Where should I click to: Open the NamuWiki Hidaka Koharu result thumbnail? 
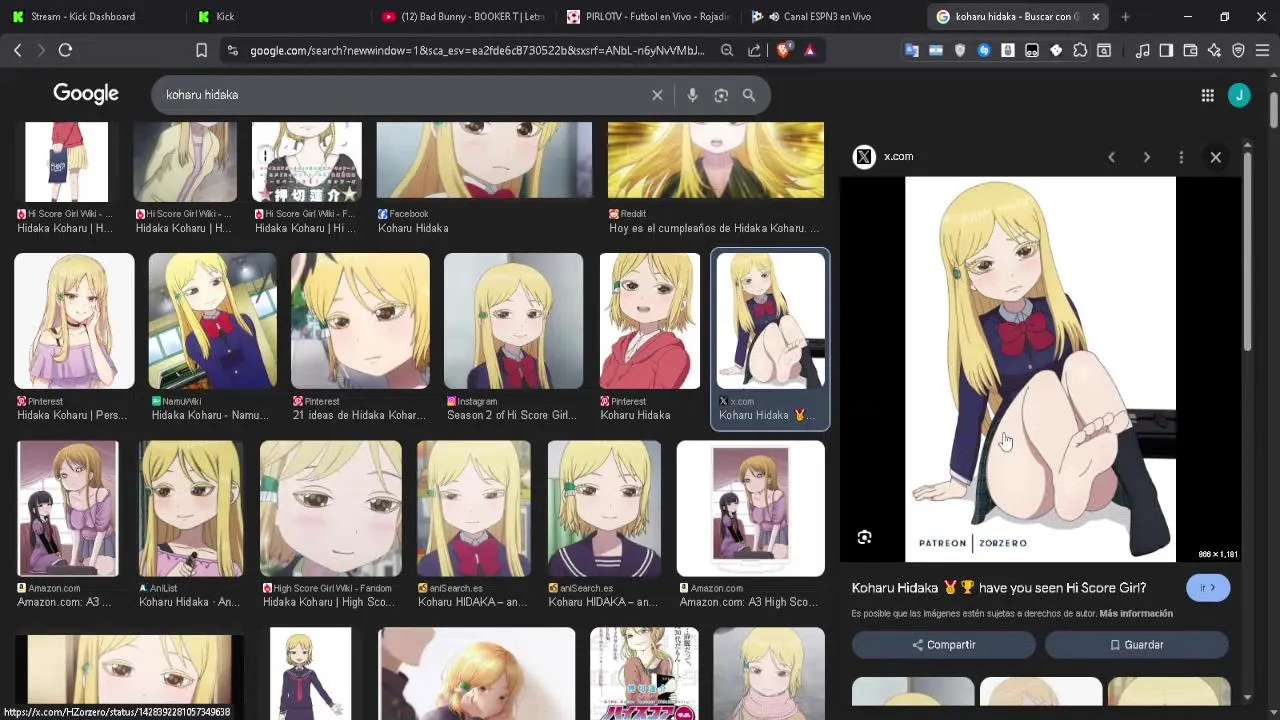pos(212,320)
